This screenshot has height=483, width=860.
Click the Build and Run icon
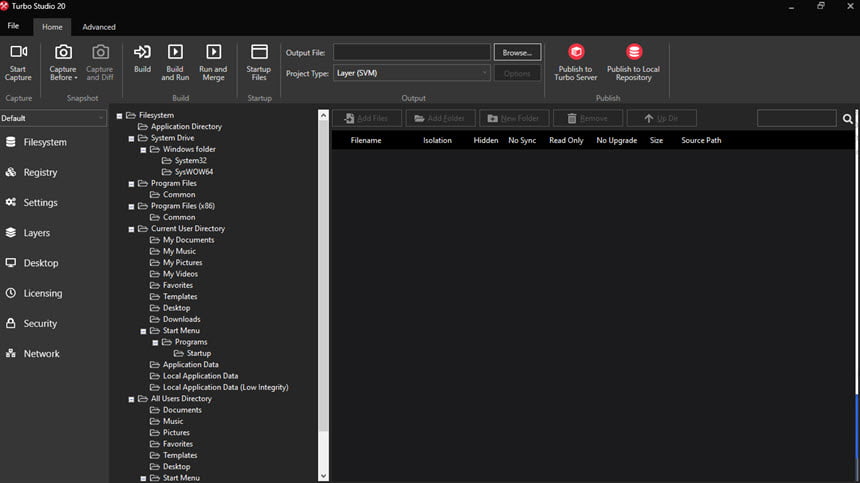[x=175, y=52]
